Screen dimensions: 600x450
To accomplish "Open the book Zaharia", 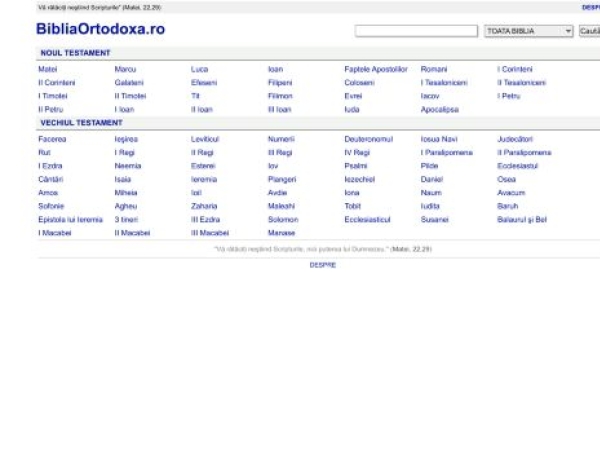I will tap(204, 206).
